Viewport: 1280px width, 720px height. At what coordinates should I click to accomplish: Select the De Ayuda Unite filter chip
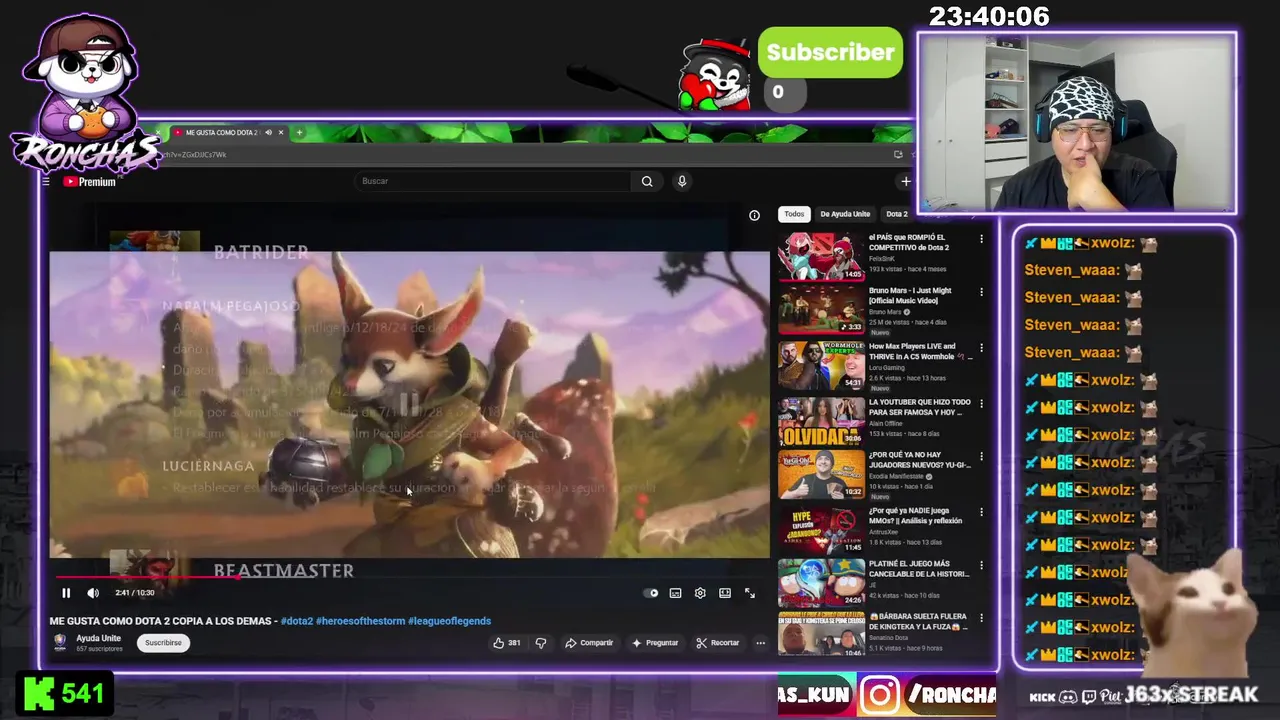coord(845,214)
